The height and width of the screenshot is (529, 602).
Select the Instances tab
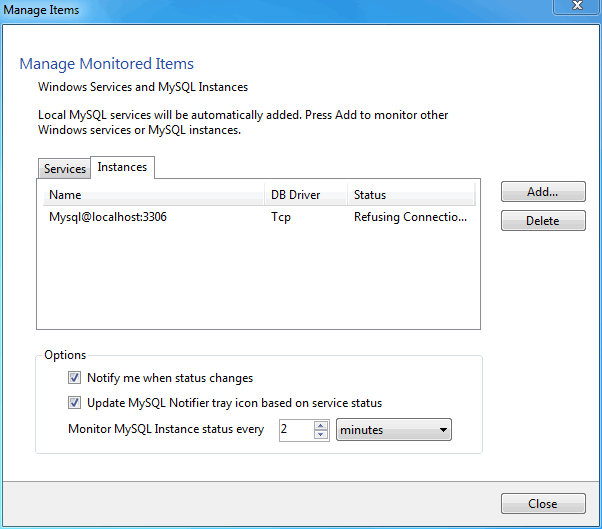coord(122,167)
